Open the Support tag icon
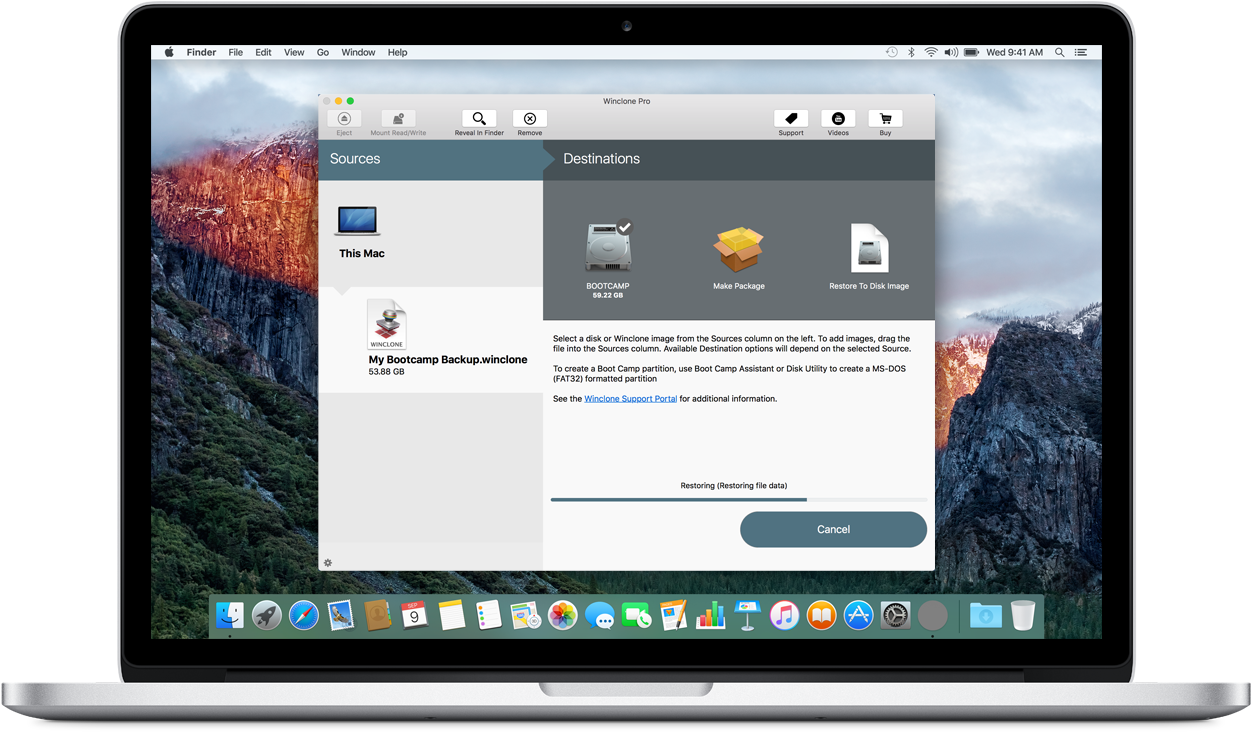The height and width of the screenshot is (732, 1251). pyautogui.click(x=790, y=120)
